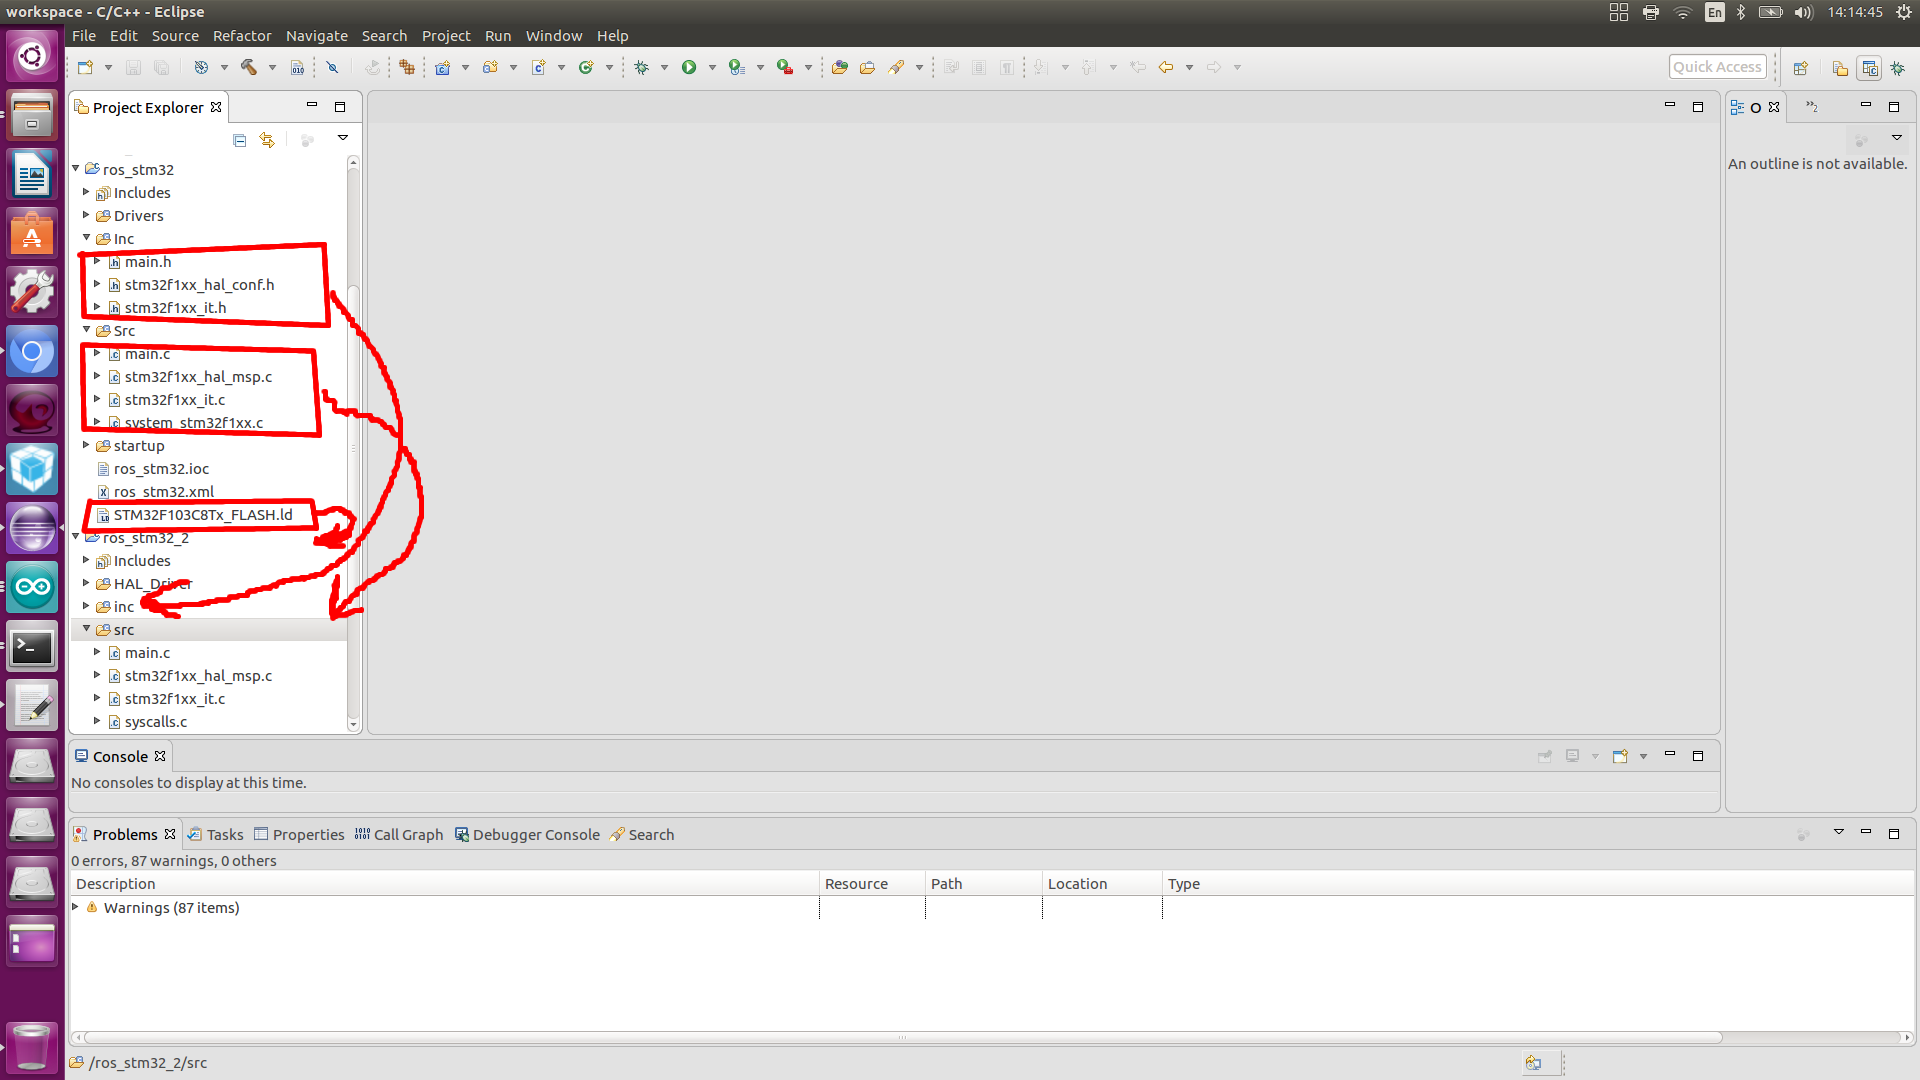The width and height of the screenshot is (1920, 1080).
Task: Click the binary 010 toolbar icon
Action: coord(297,67)
